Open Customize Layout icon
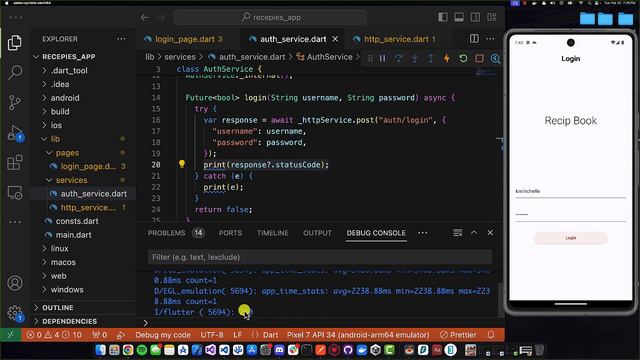640x360 pixels. click(x=491, y=17)
